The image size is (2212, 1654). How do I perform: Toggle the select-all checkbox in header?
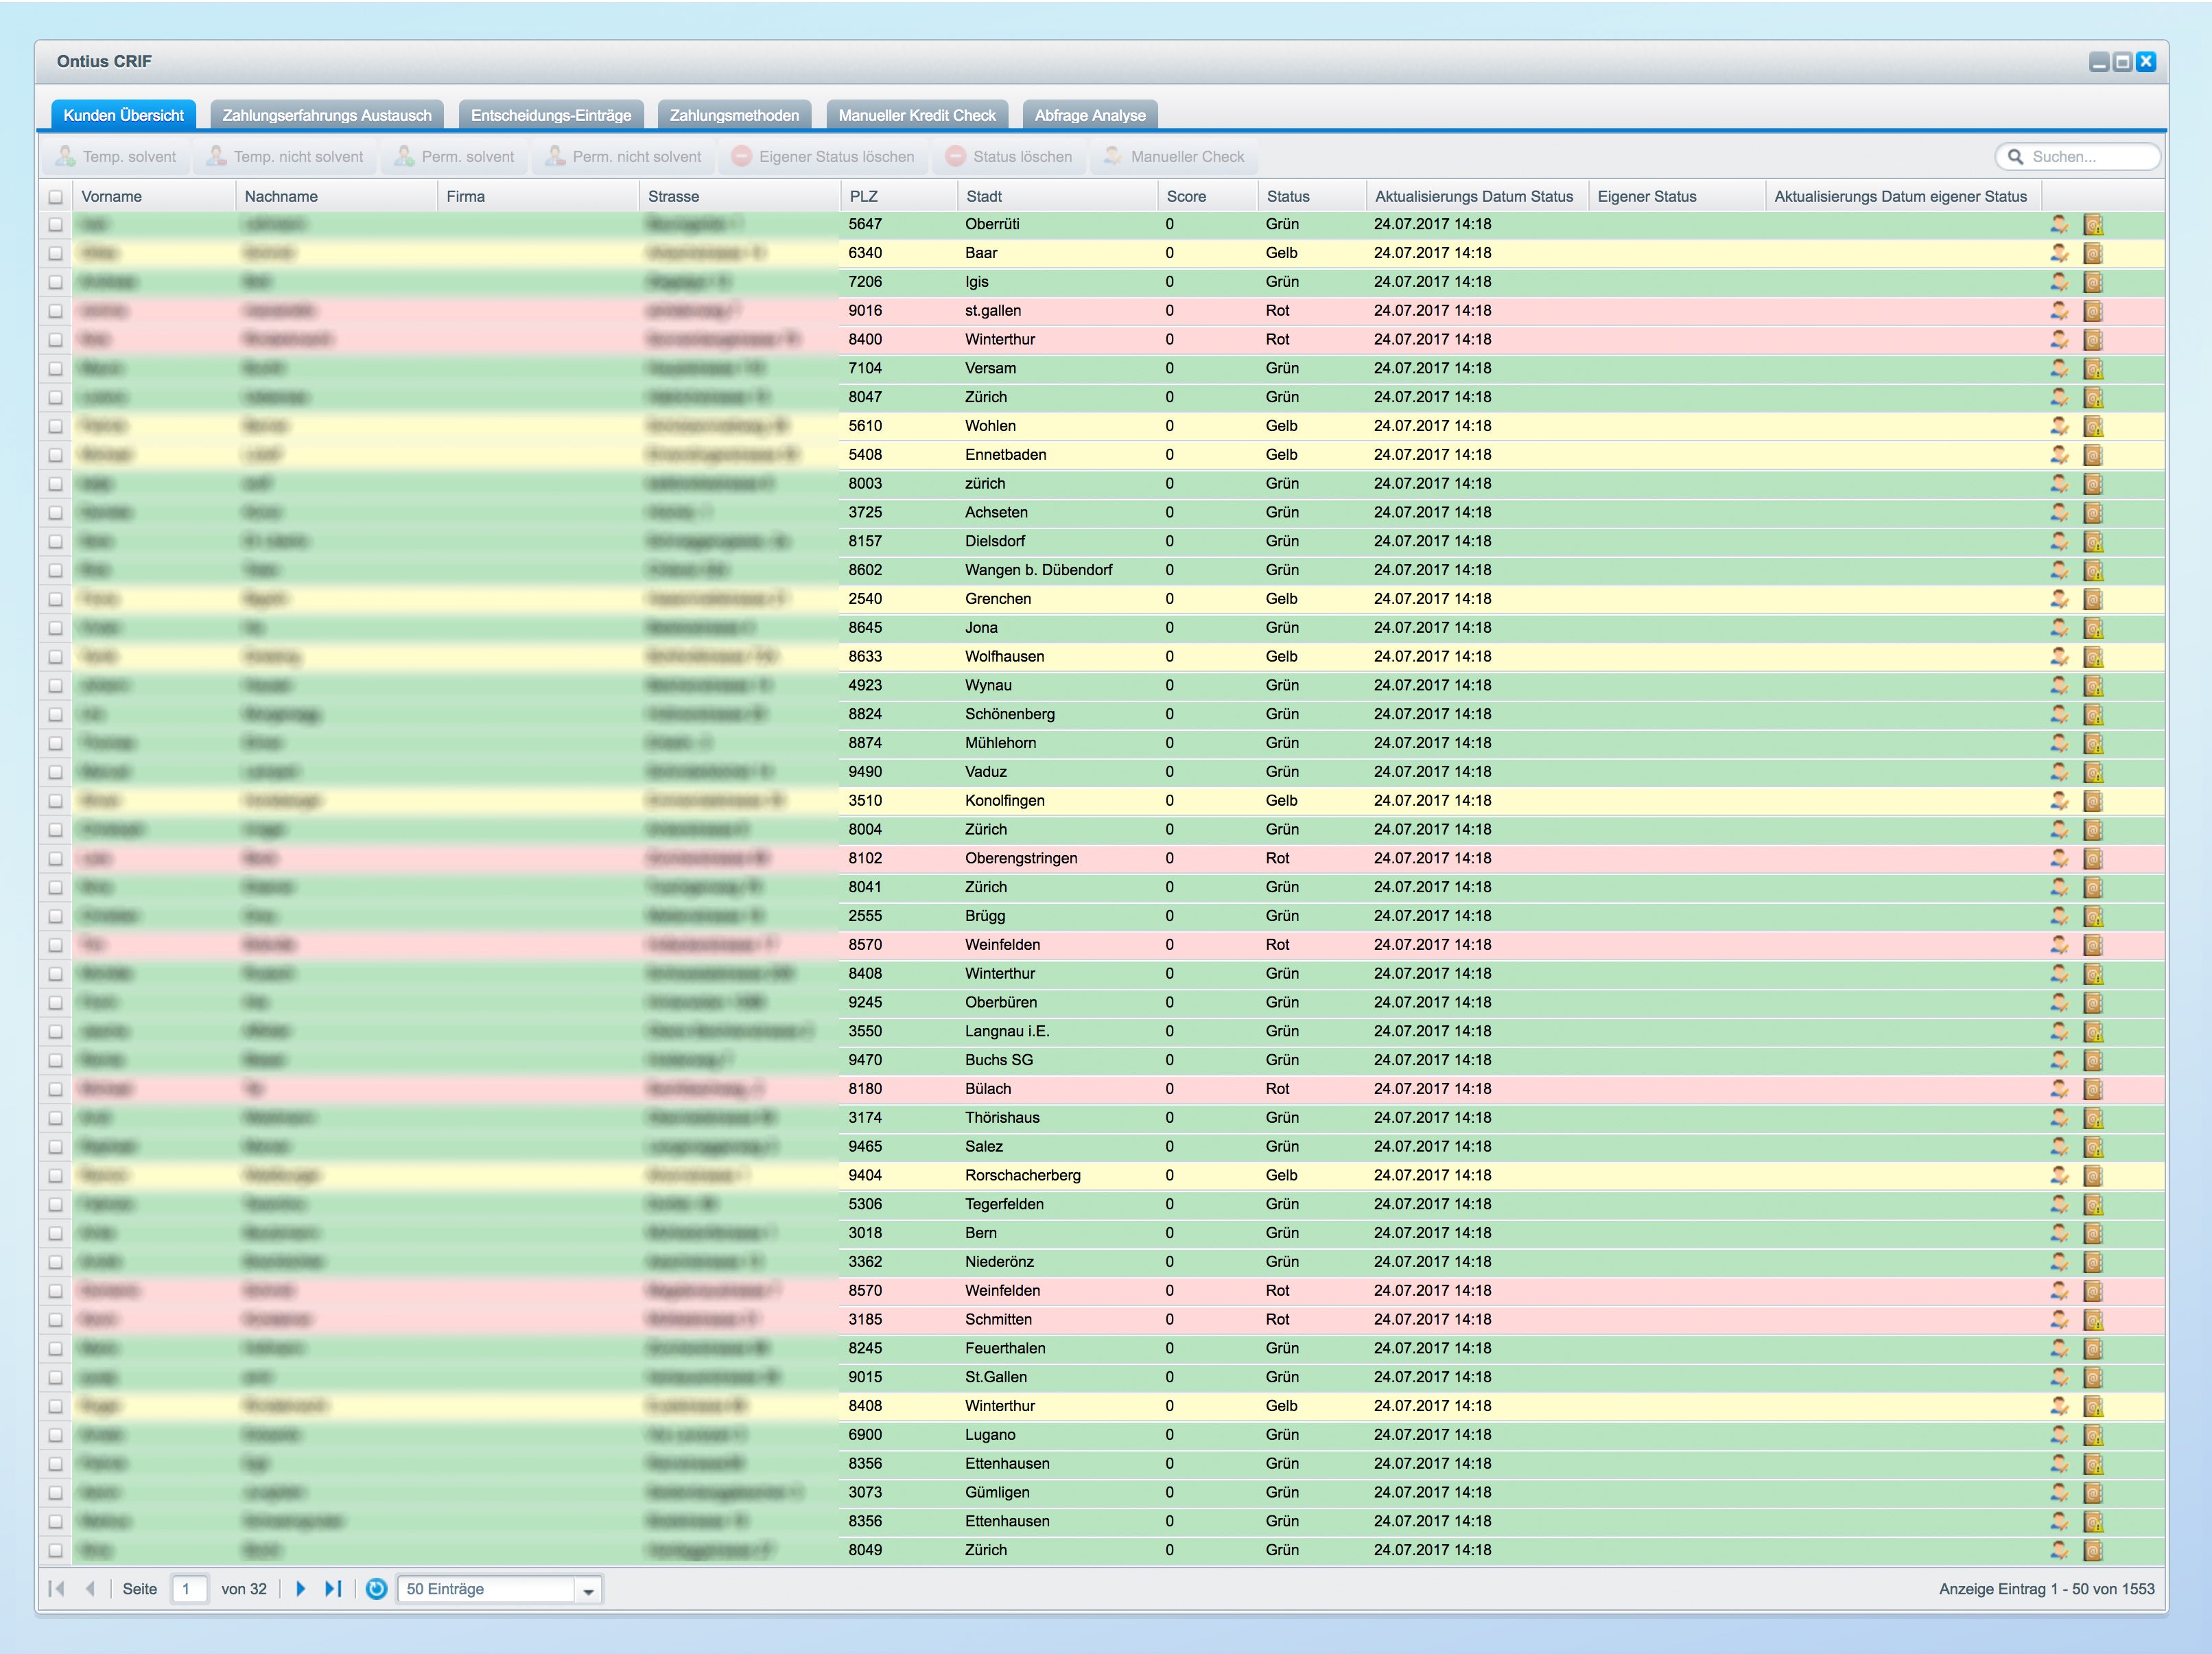pos(55,197)
